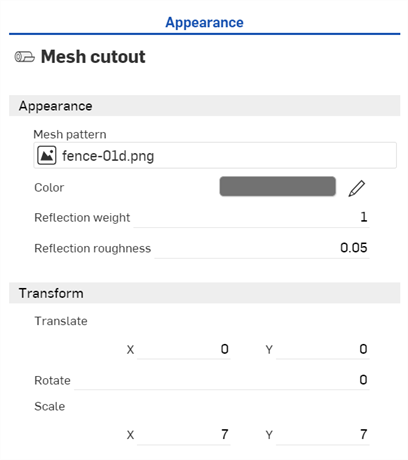The width and height of the screenshot is (408, 460).
Task: Click the Scale Y field showing 7
Action: (323, 435)
